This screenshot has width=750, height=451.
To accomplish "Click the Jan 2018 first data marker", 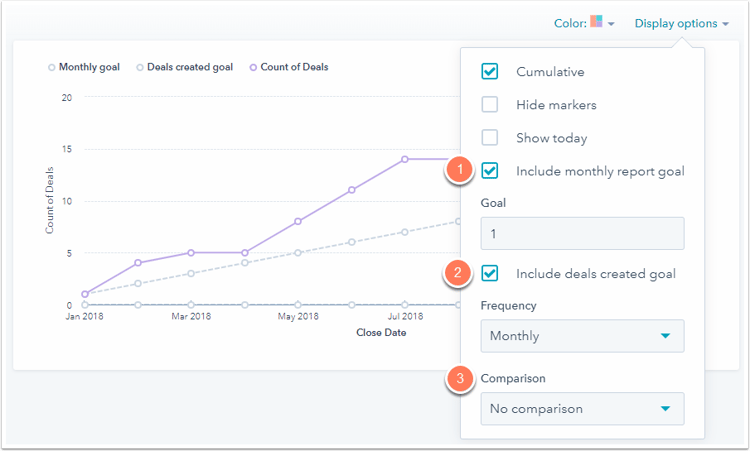I will point(84,294).
